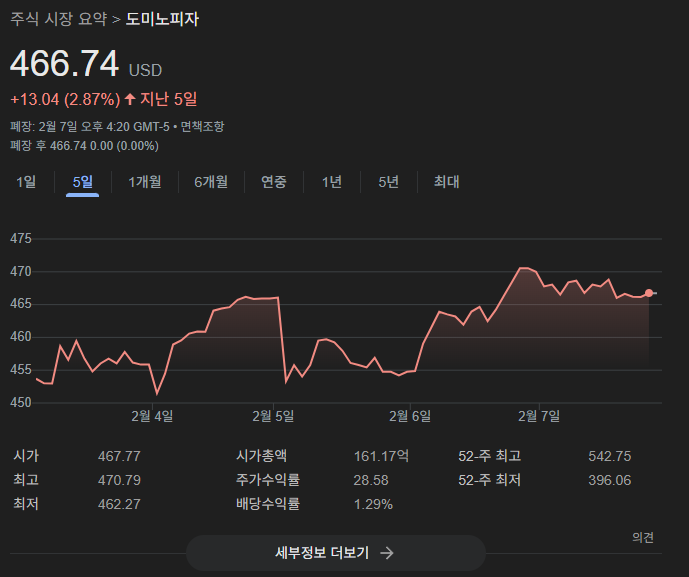Switch to the 1개월 chart tab
The image size is (689, 577).
click(145, 181)
